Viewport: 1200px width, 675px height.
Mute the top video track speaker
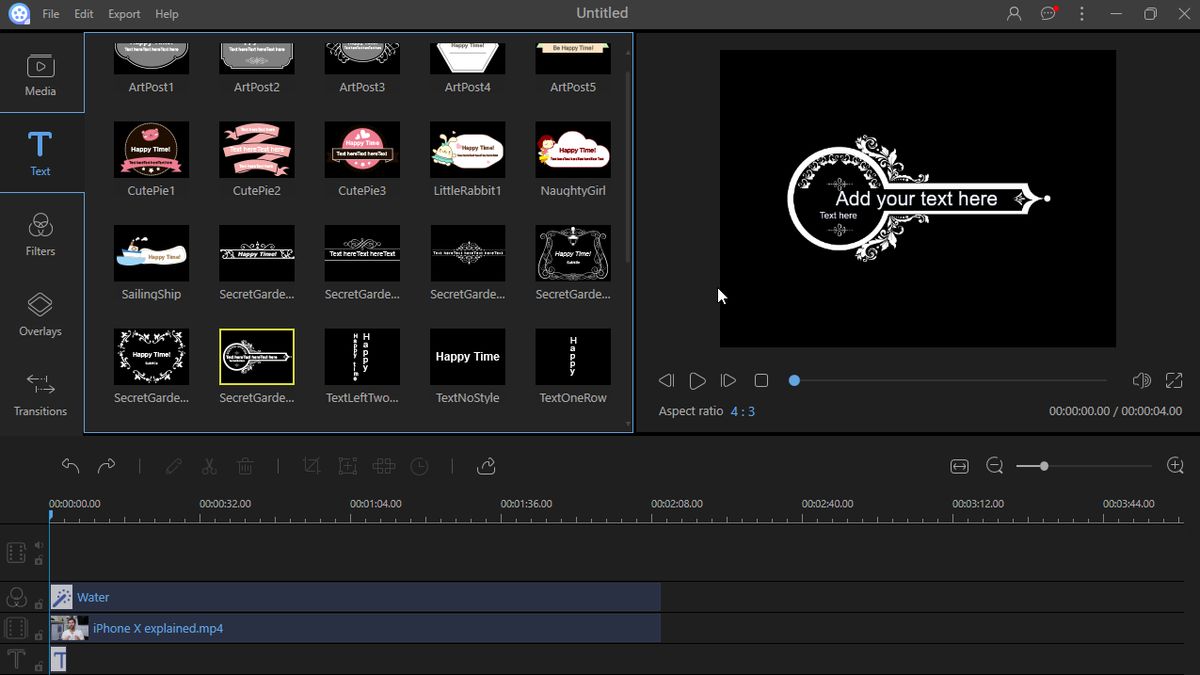click(x=39, y=546)
